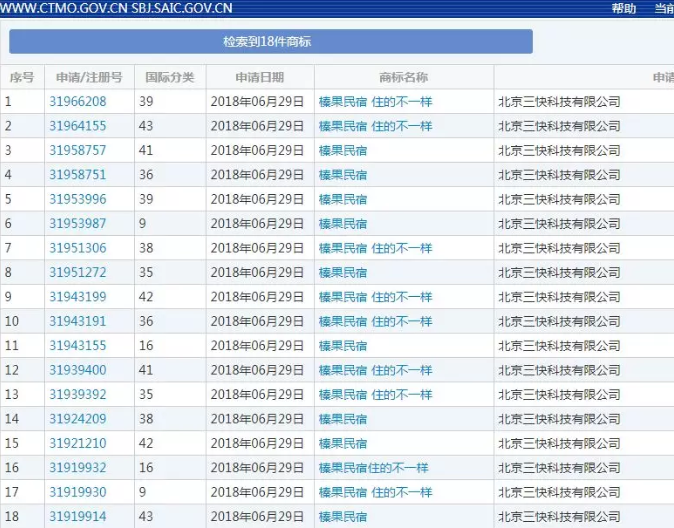Open registration number 31919932

pyautogui.click(x=77, y=468)
